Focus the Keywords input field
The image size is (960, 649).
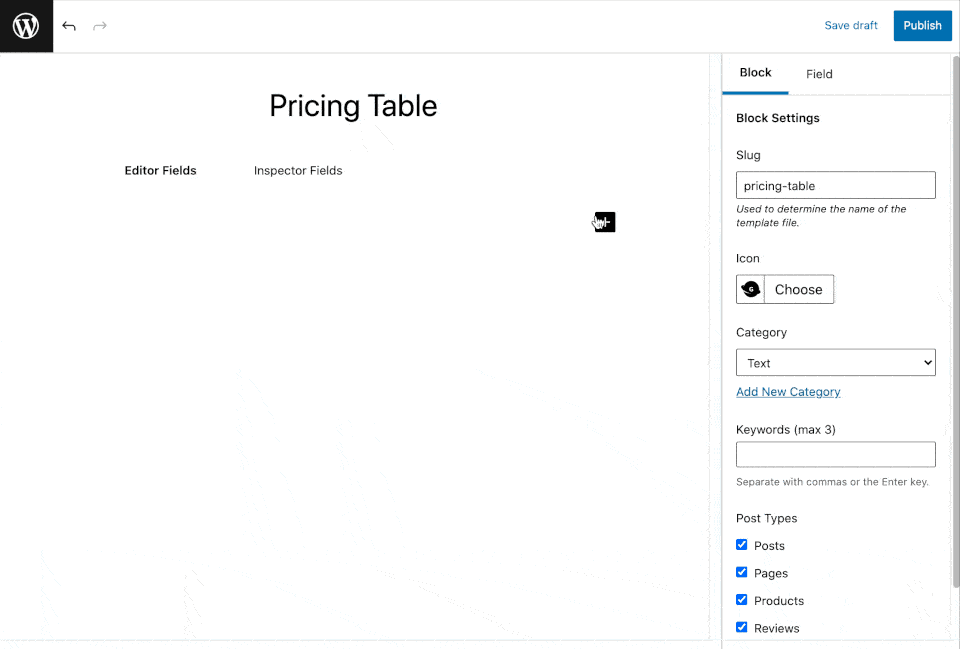pos(835,454)
